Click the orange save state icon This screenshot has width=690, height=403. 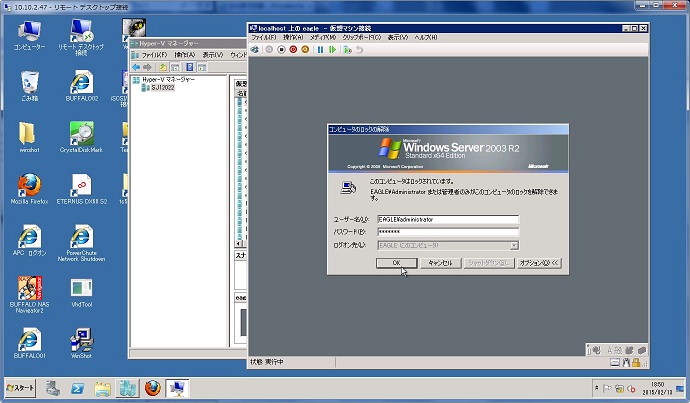click(x=305, y=49)
